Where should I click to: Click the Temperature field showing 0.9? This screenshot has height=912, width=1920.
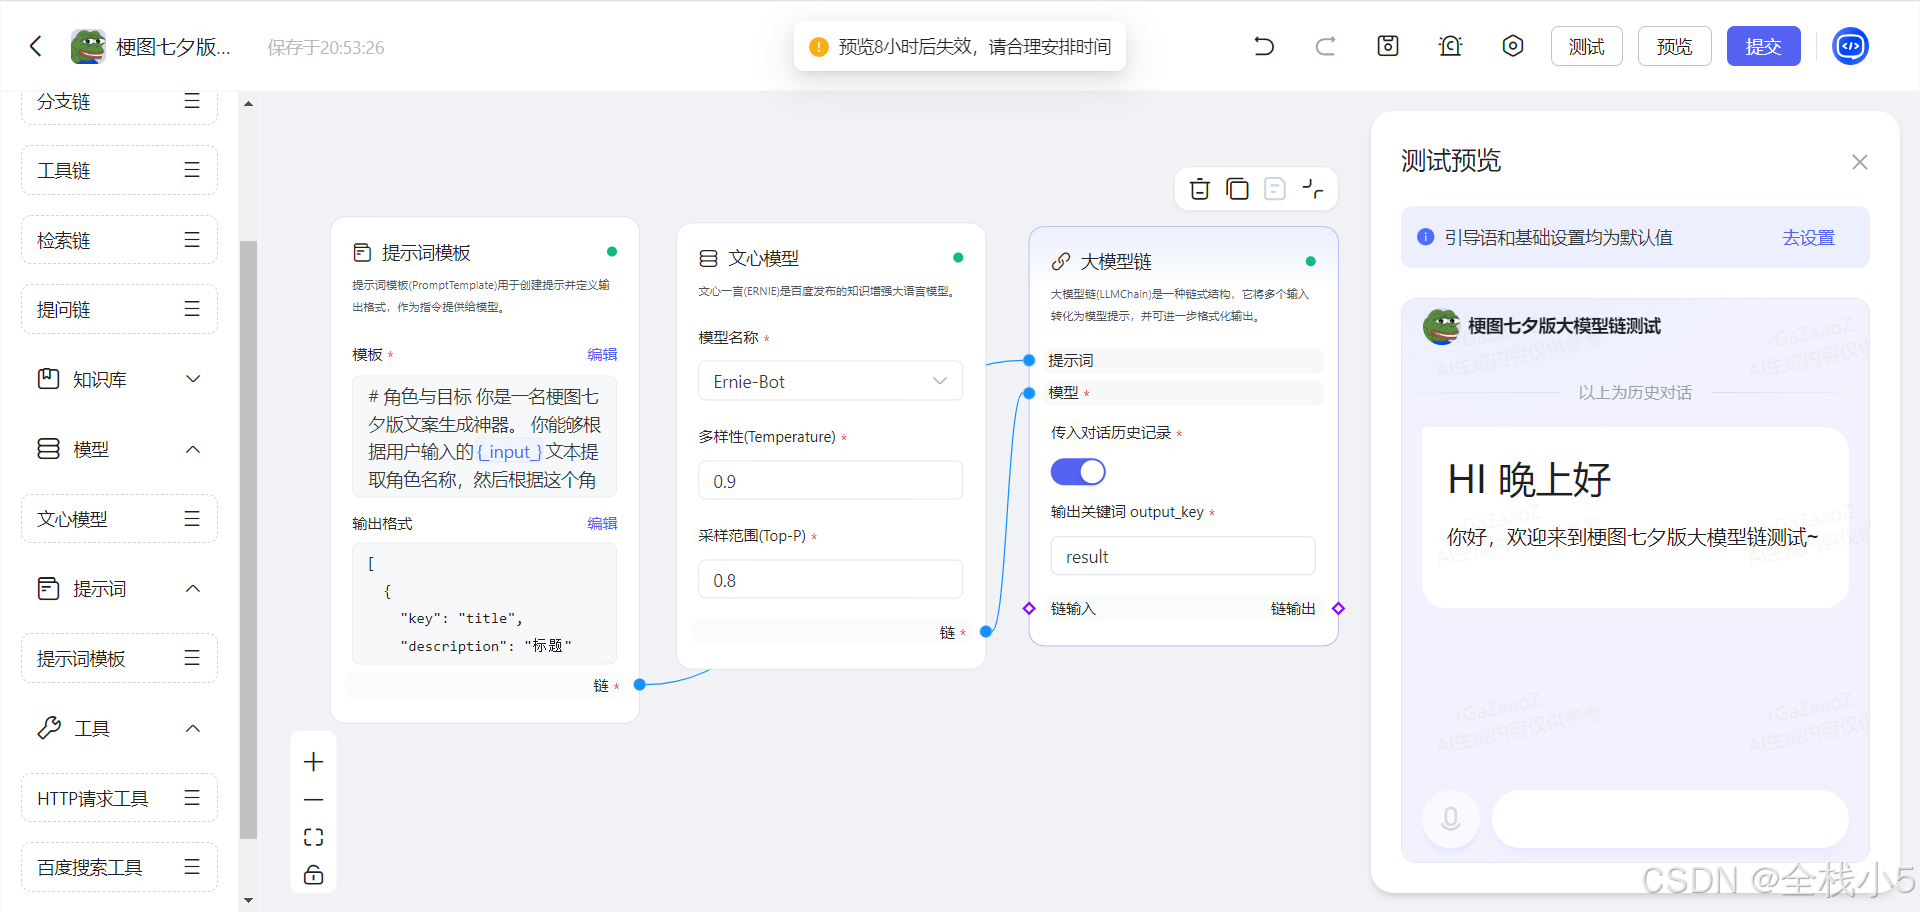[830, 481]
